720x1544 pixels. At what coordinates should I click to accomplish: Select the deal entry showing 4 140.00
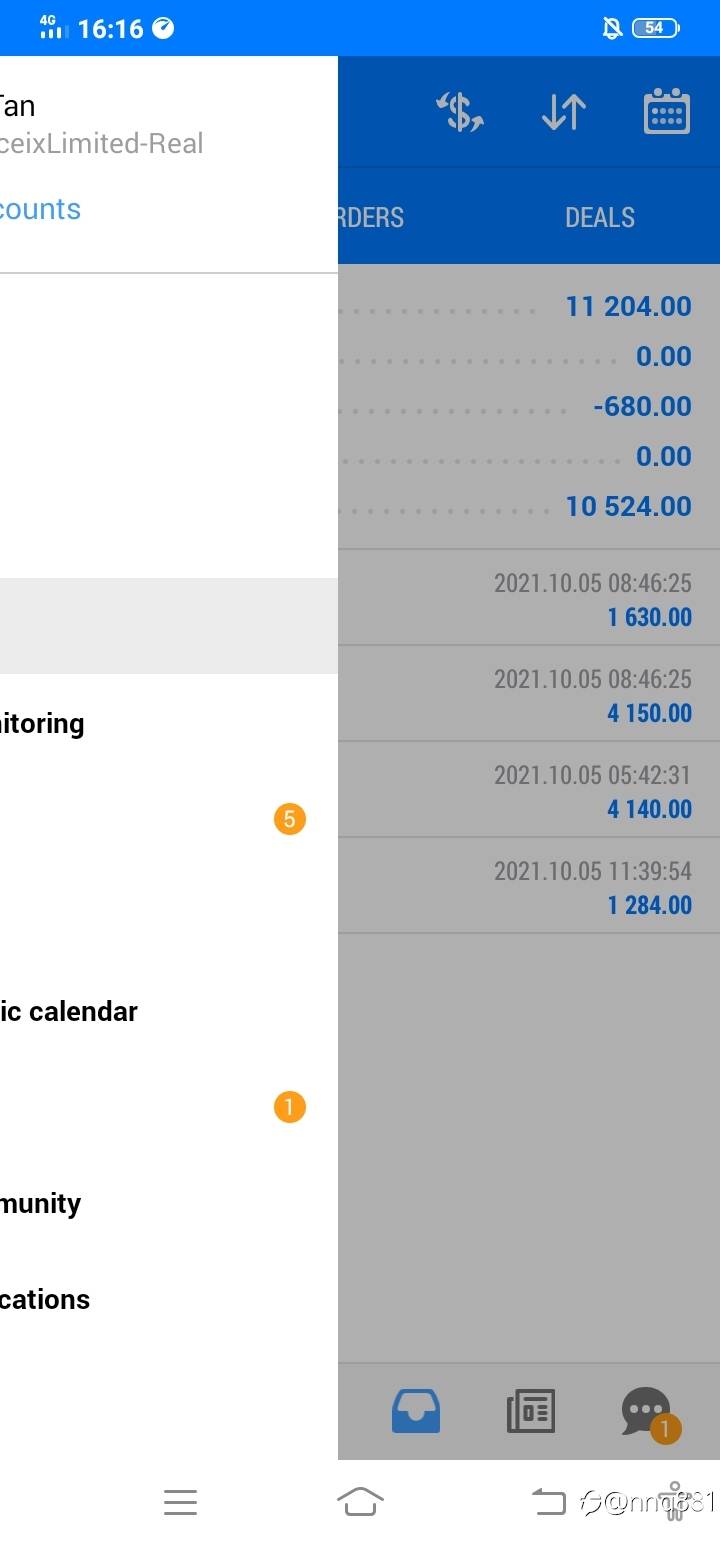(528, 790)
